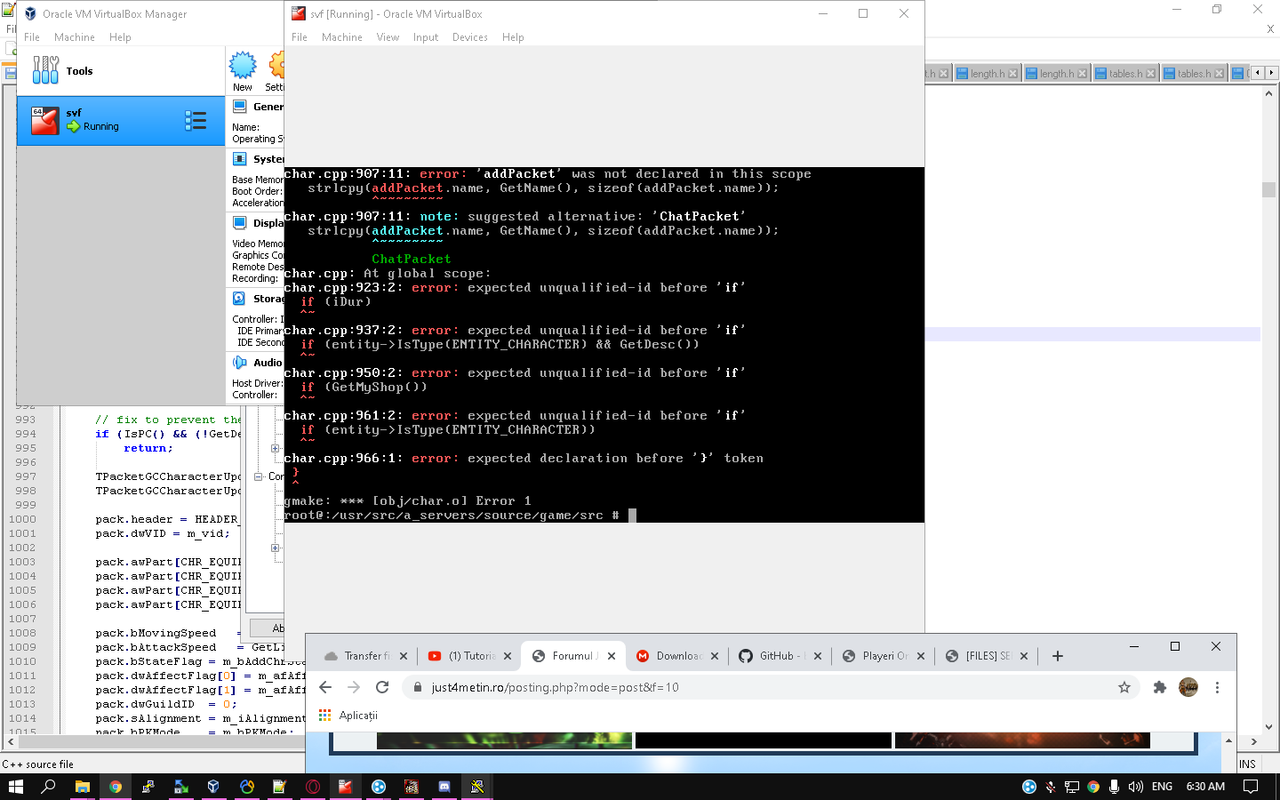Switch to the Download Mega tab
Viewport: 1280px width, 800px height.
(678, 656)
